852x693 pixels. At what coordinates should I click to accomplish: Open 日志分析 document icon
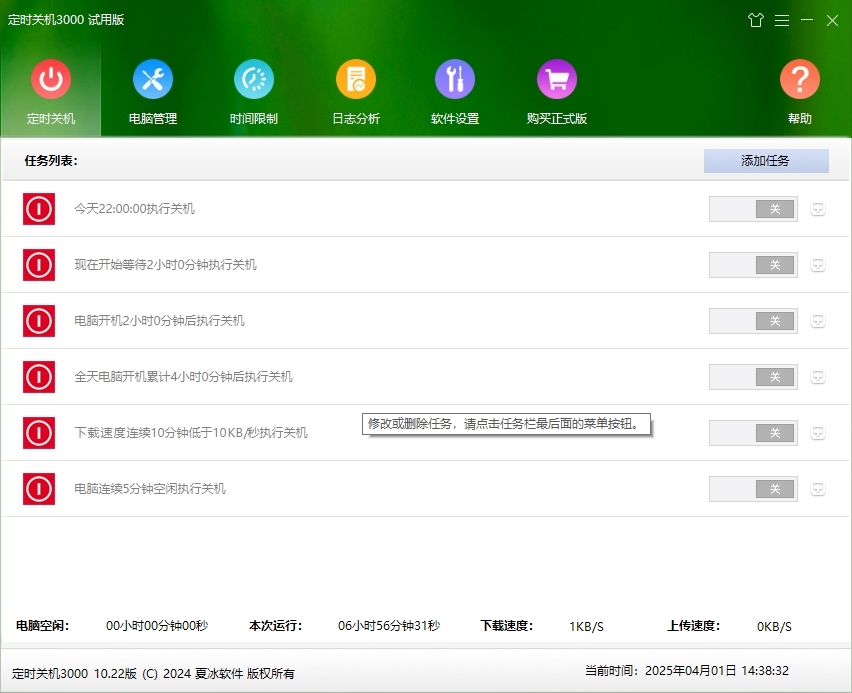pyautogui.click(x=356, y=79)
